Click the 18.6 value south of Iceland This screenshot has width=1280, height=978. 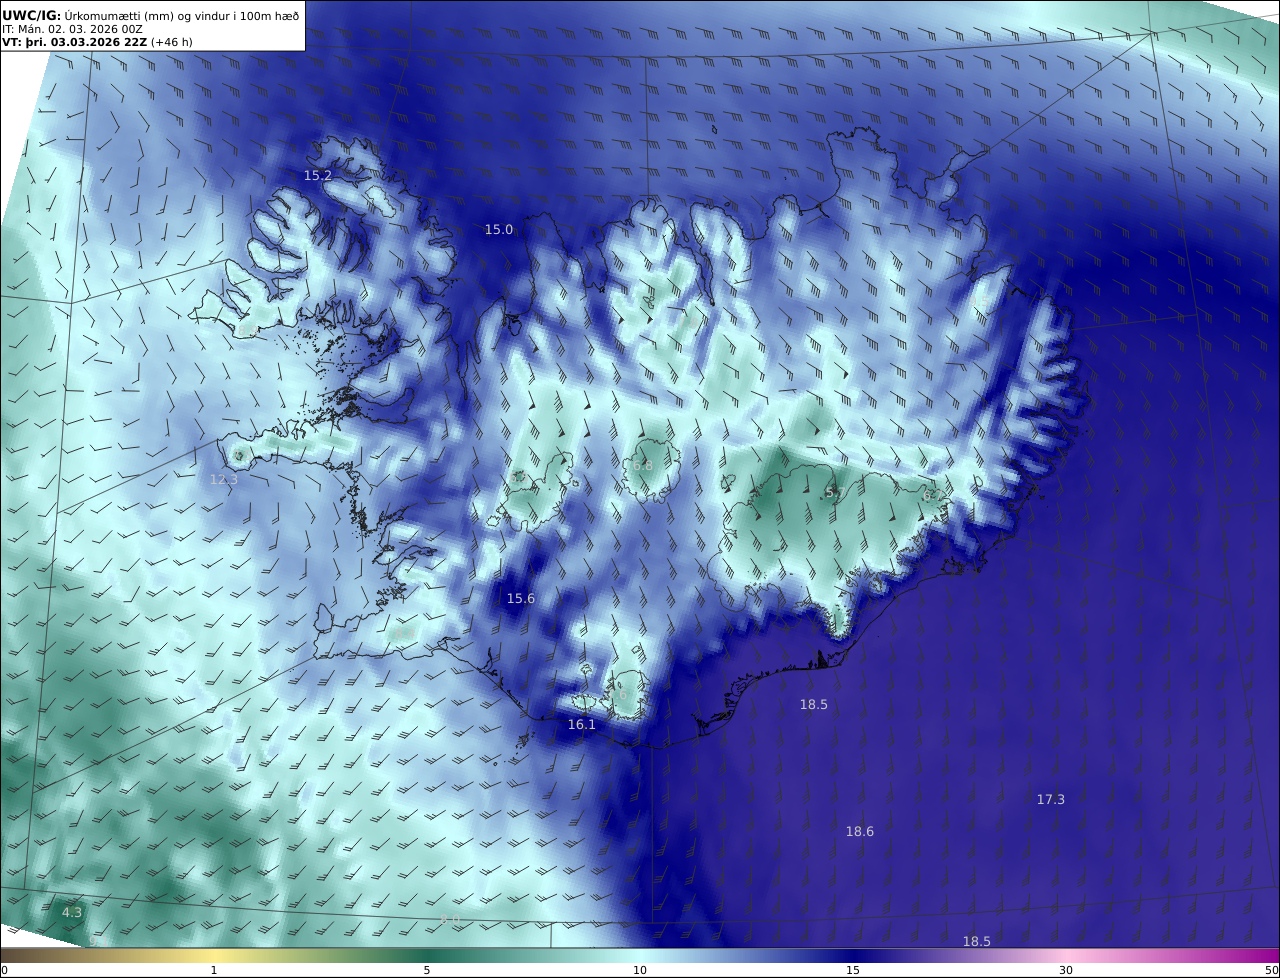(860, 831)
